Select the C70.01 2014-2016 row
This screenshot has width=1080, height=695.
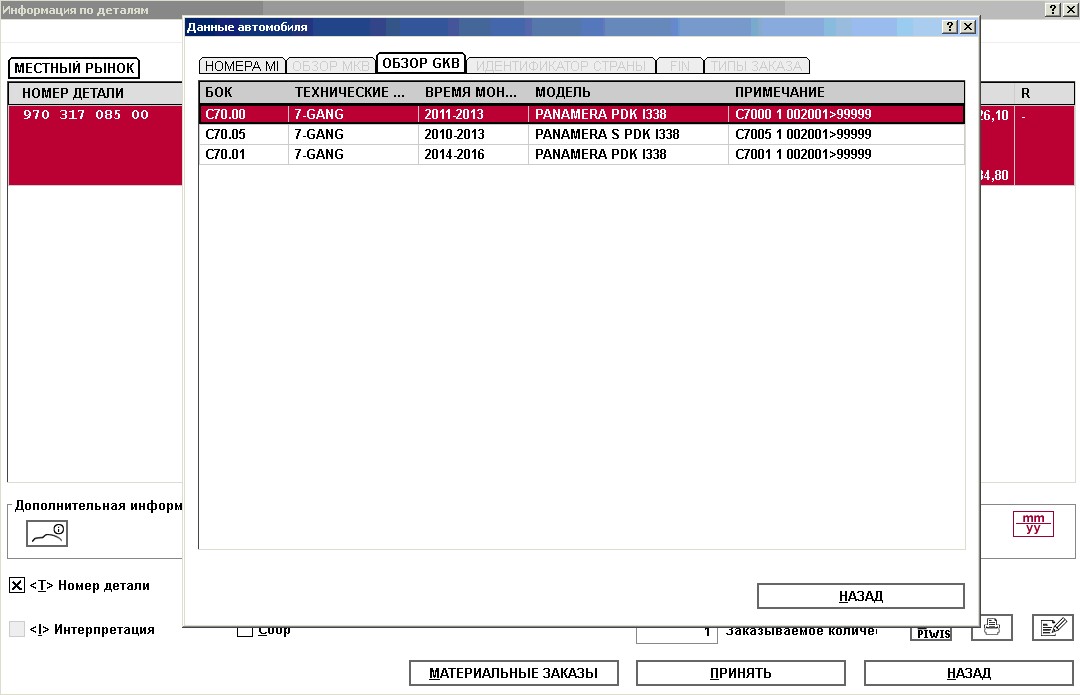click(x=580, y=154)
